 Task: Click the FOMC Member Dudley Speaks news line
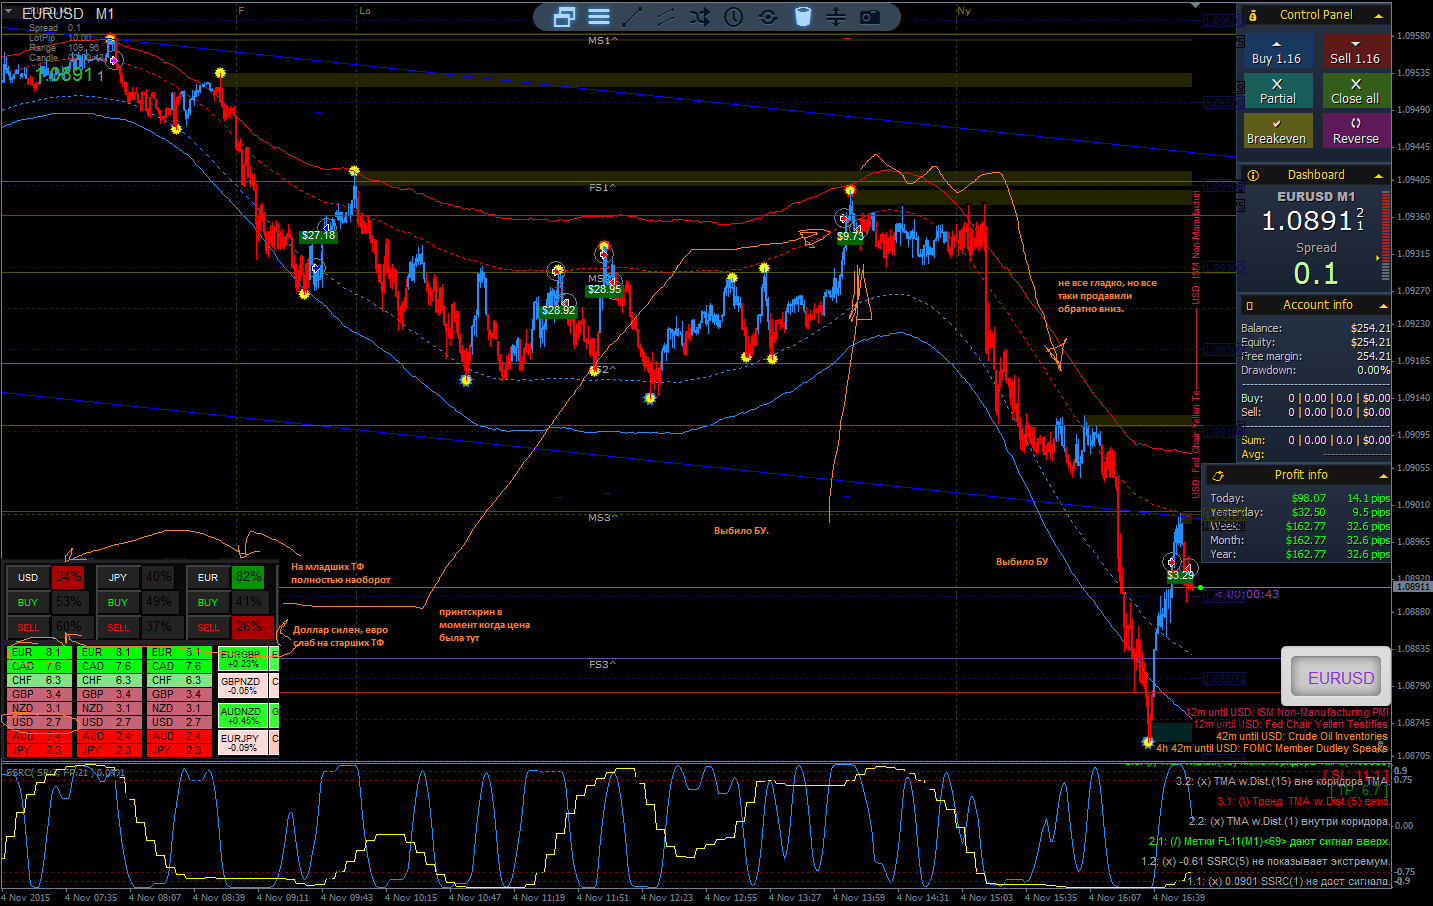1272,748
